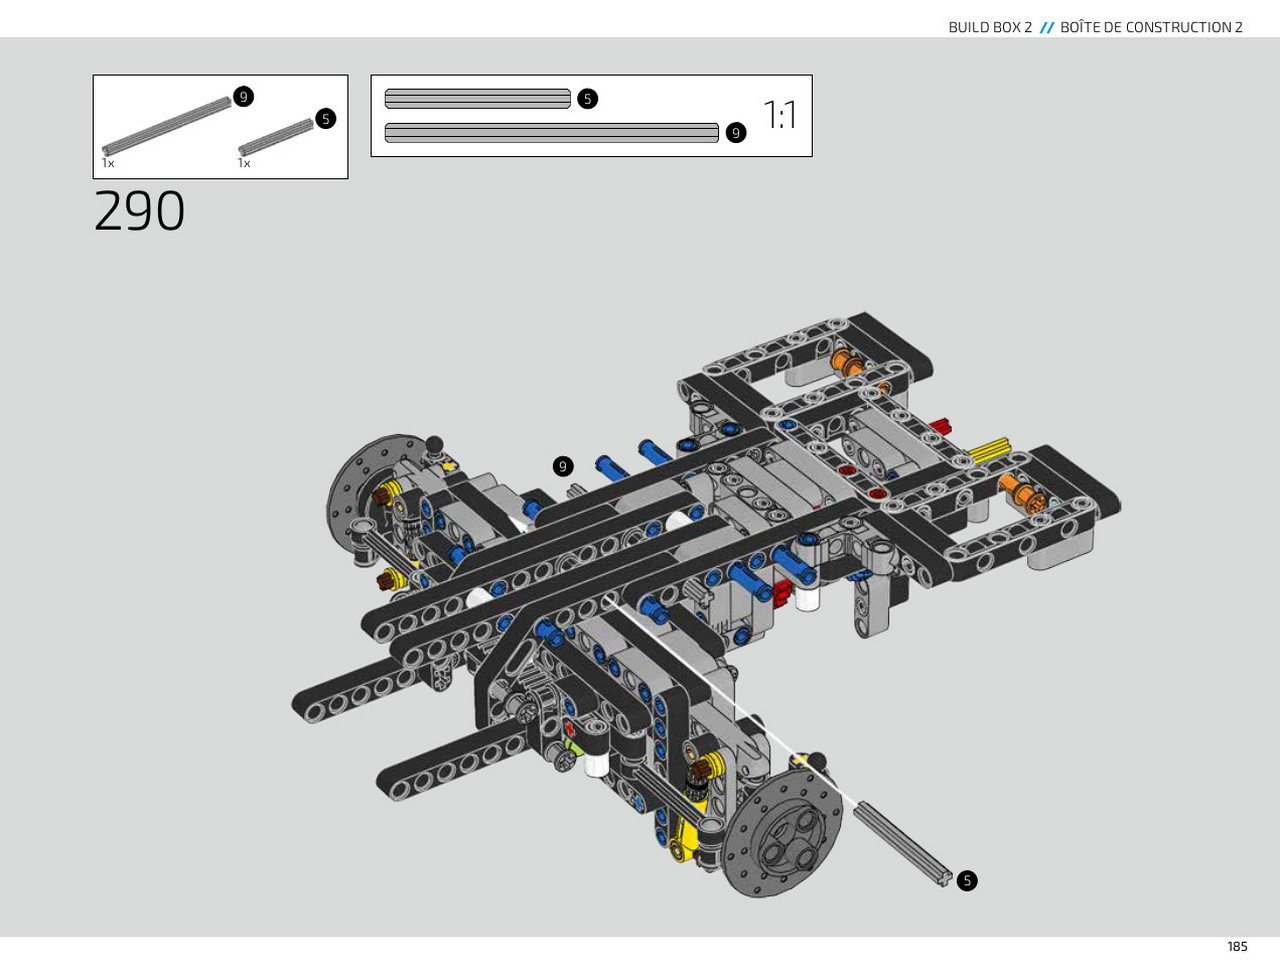Click the length 5 axle scale bar

point(478,99)
